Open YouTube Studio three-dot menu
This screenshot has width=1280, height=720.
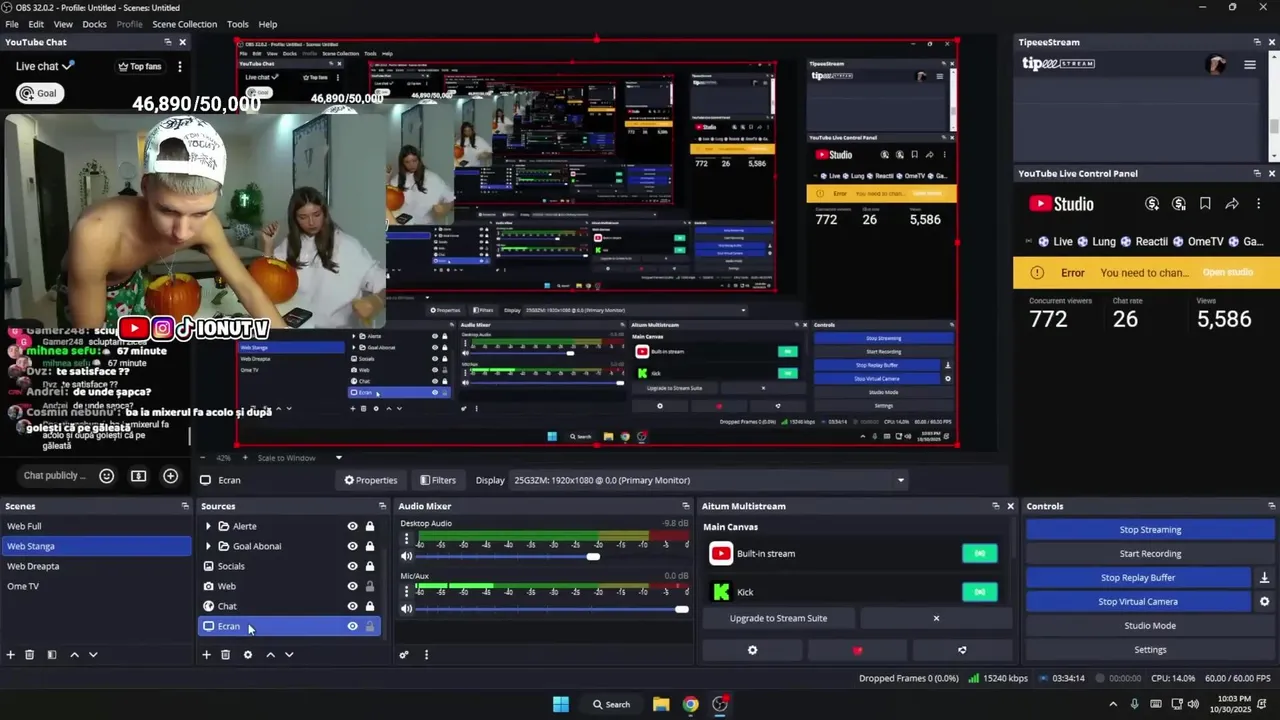coord(1258,204)
